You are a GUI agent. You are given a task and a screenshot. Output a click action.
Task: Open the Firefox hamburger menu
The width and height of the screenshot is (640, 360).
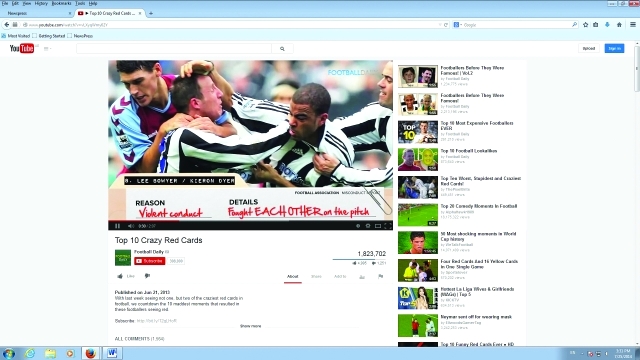coord(633,24)
